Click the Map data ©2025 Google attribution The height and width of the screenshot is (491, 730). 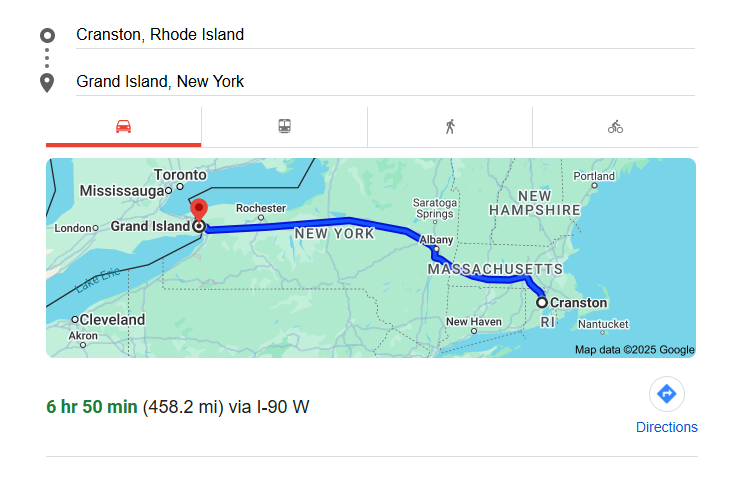634,349
